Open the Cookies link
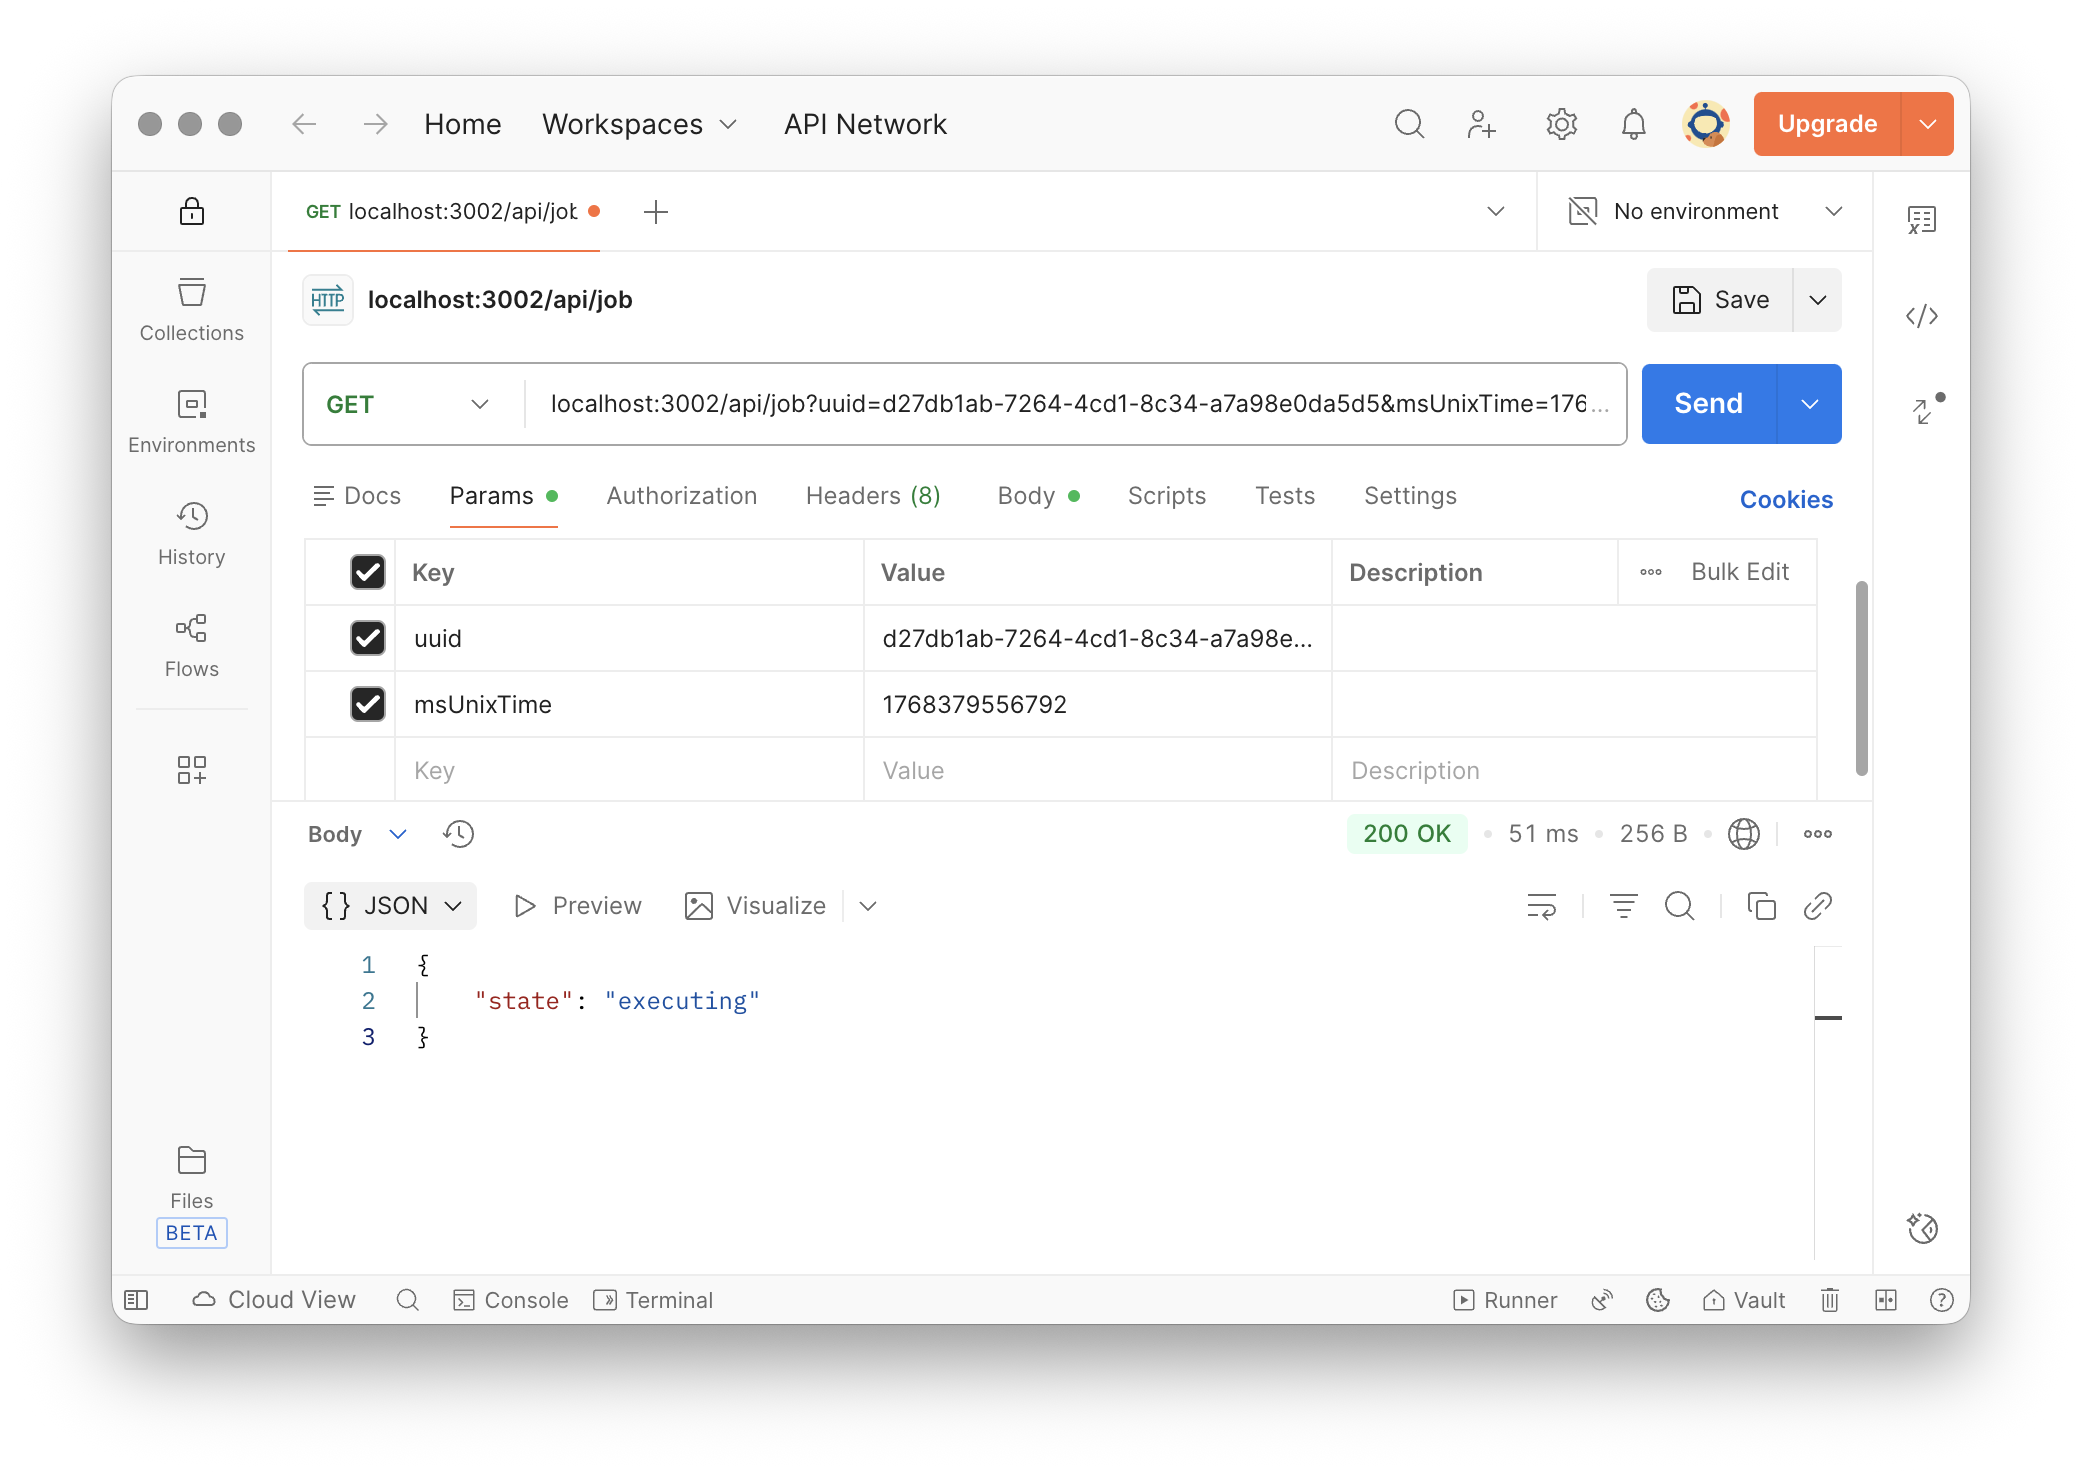 tap(1786, 499)
